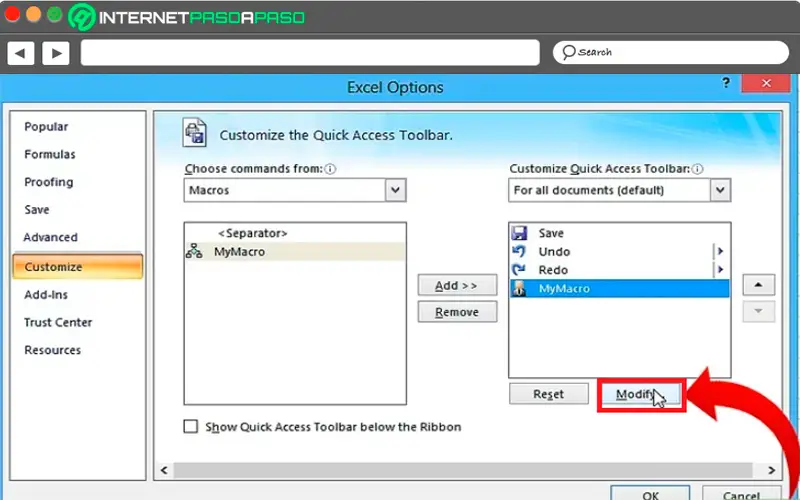Viewport: 800px width, 500px height.
Task: Open the Choose commands from Macros dropdown
Action: click(x=395, y=190)
